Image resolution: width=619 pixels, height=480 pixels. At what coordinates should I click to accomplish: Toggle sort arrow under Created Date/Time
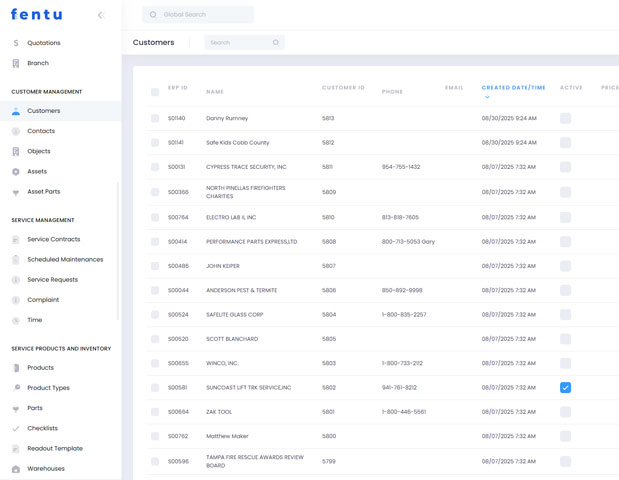pos(487,98)
